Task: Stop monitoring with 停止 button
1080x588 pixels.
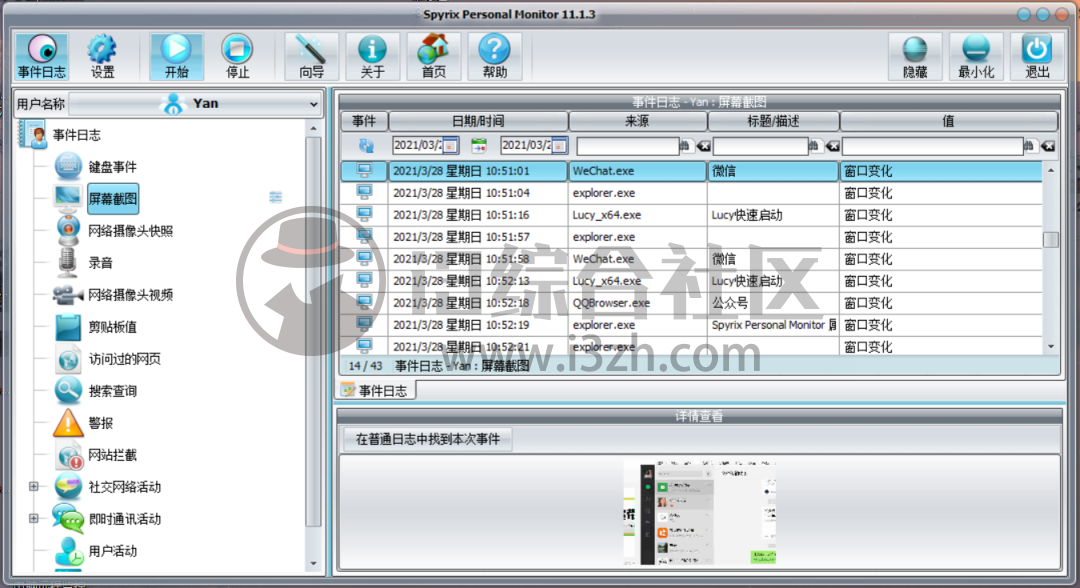Action: (x=237, y=56)
